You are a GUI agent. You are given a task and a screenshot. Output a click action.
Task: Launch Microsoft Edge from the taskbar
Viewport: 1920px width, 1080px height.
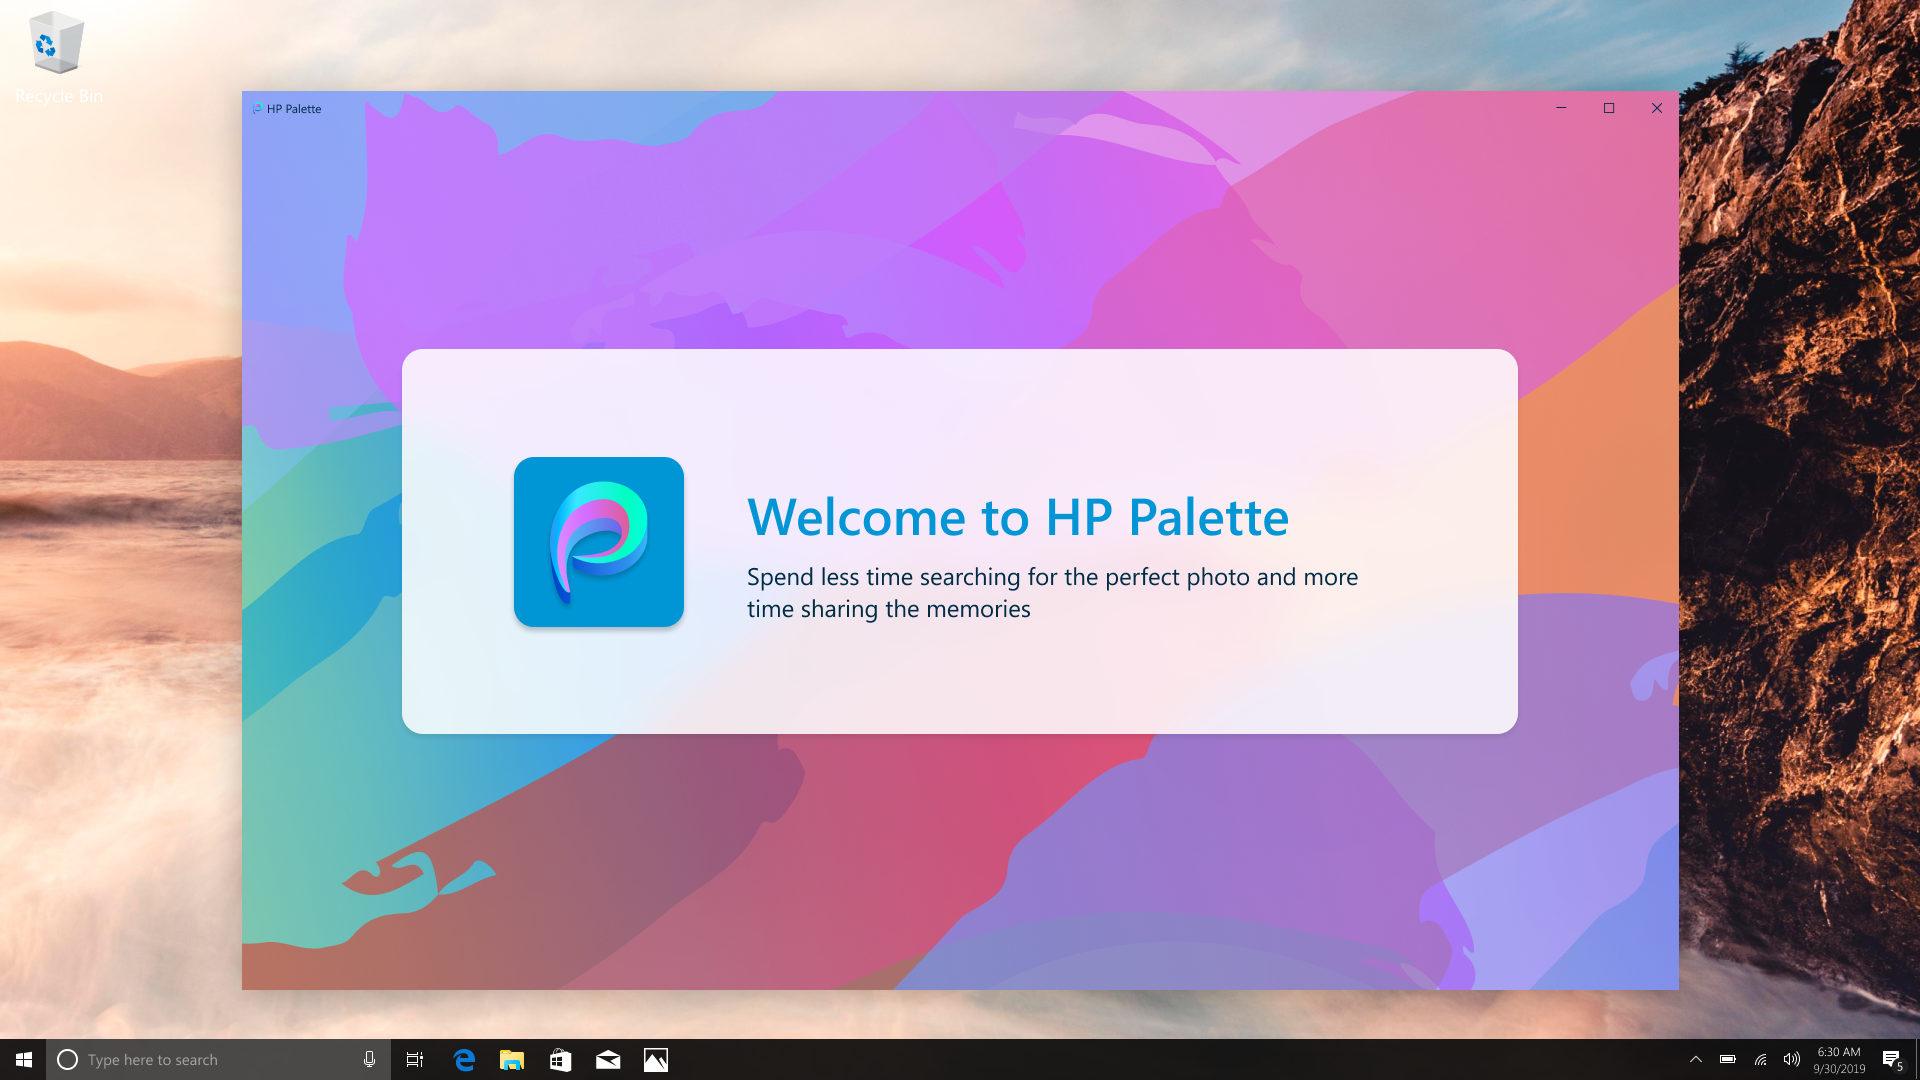click(464, 1059)
